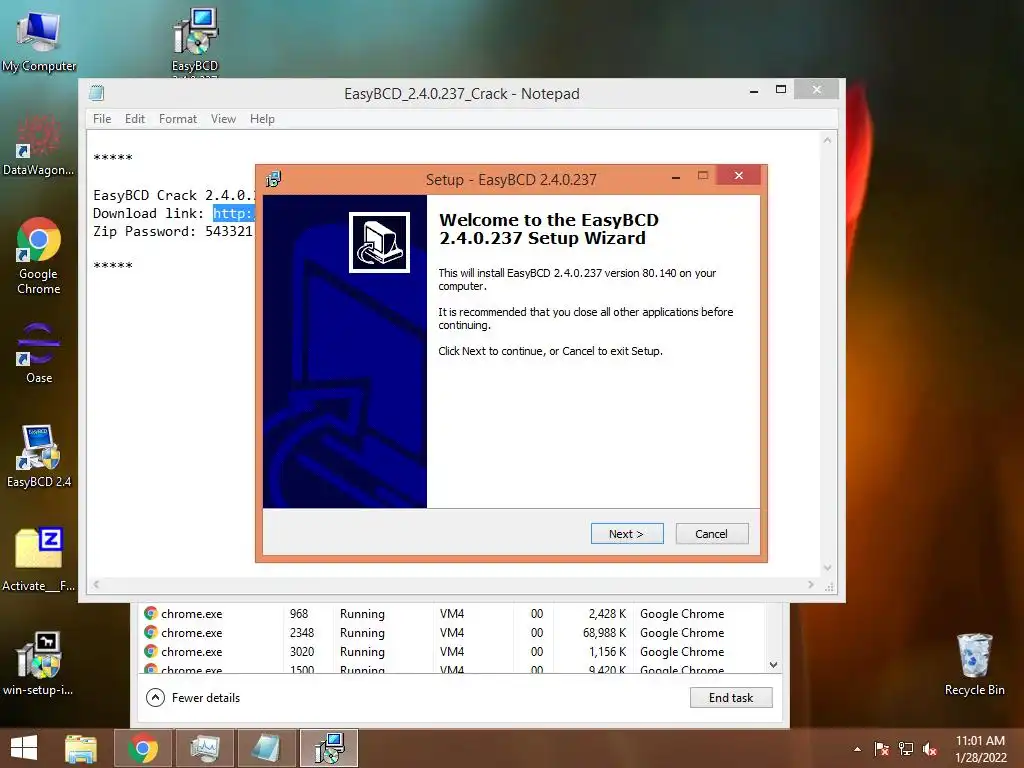Open clock showing 11:01 AM
The height and width of the screenshot is (768, 1024).
(980, 749)
